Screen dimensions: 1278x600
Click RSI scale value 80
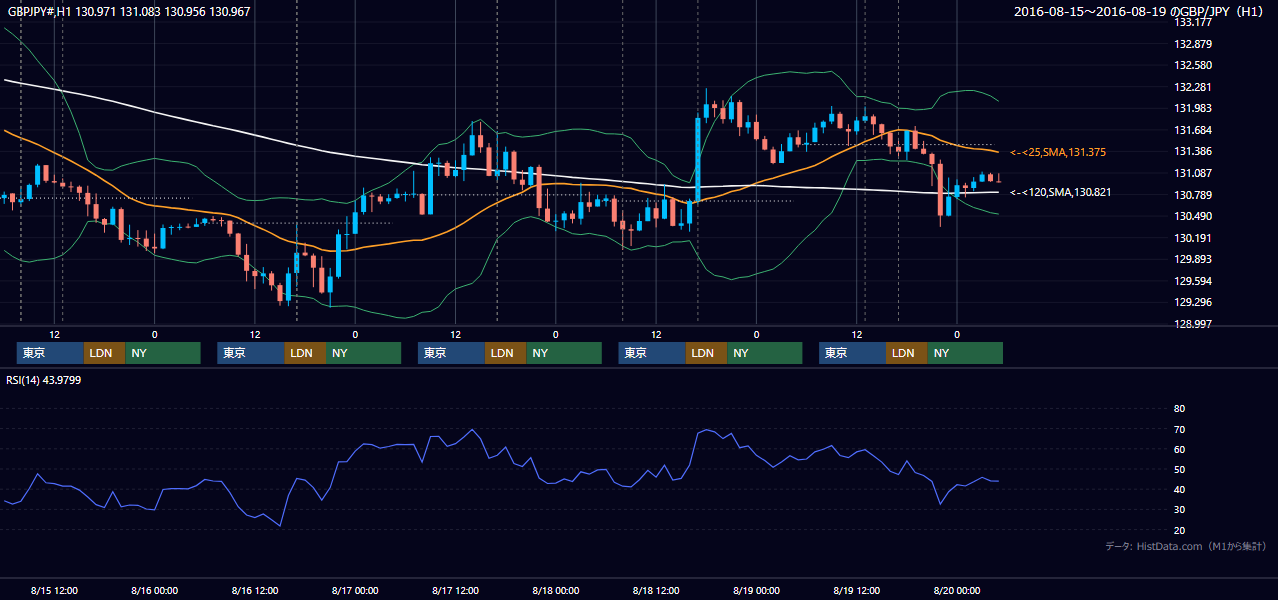tap(1179, 409)
